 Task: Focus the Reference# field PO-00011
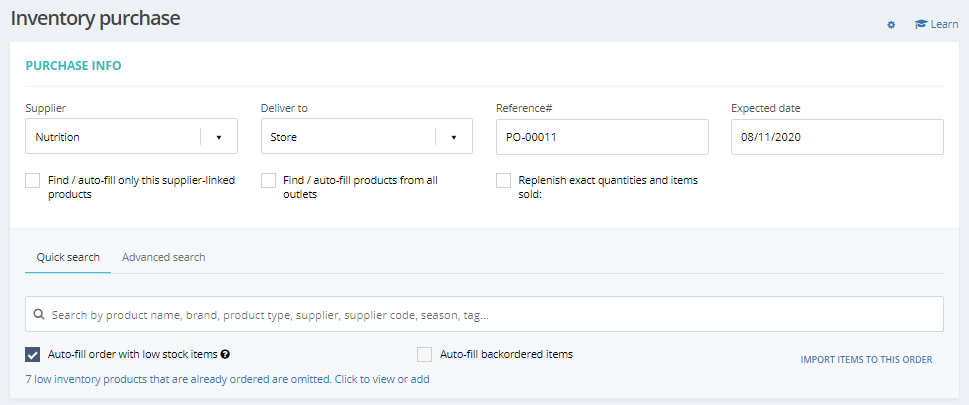[601, 137]
